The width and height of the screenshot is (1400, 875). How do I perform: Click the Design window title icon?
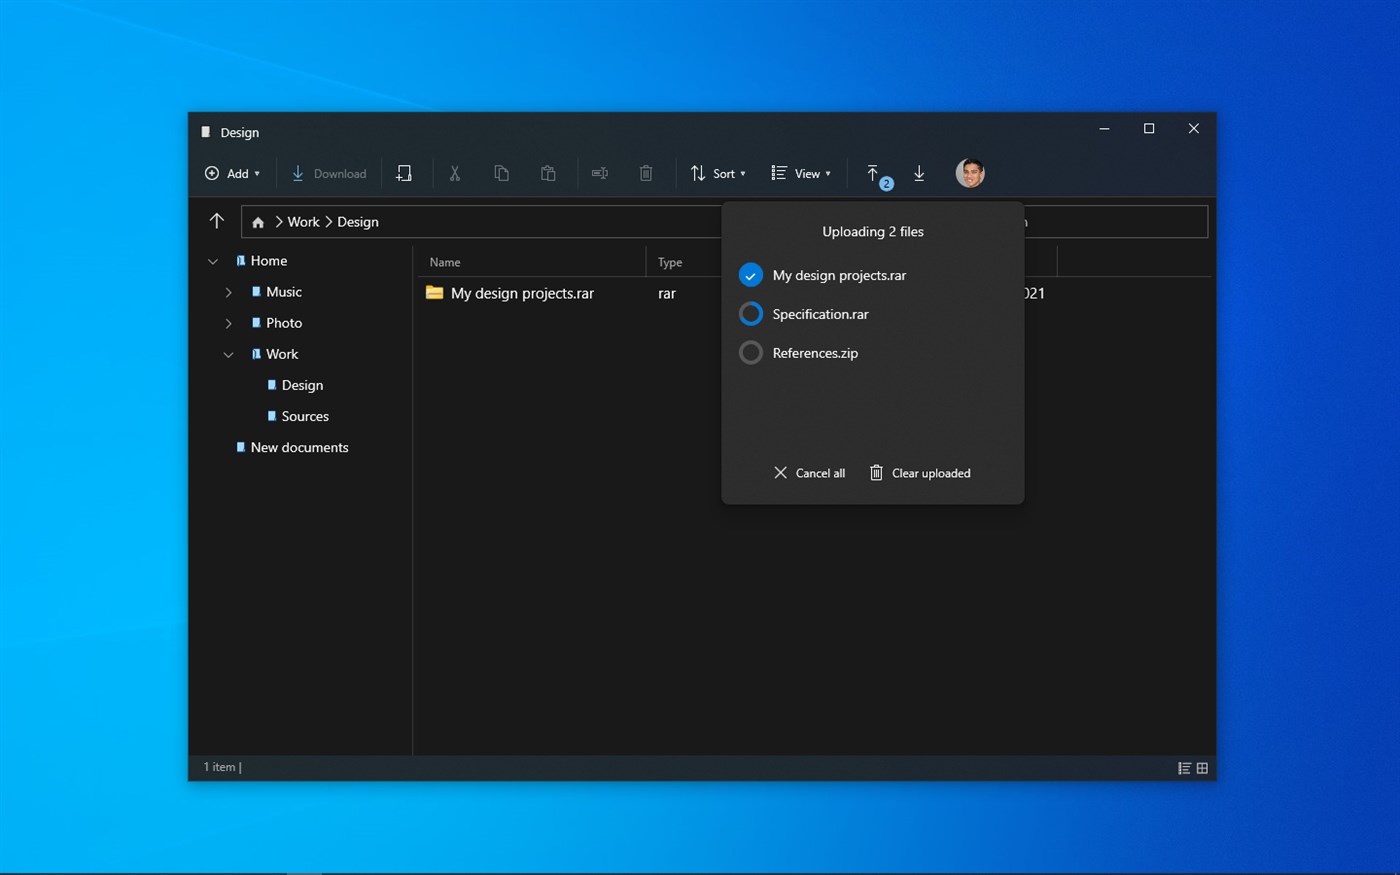point(206,132)
